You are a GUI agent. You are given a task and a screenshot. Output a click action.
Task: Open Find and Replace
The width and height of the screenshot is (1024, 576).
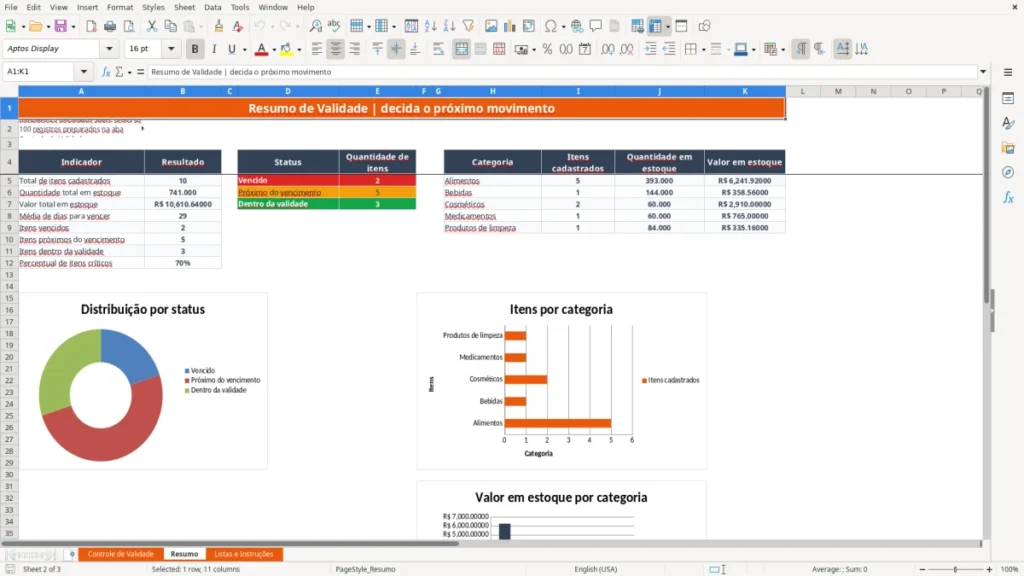pyautogui.click(x=315, y=26)
